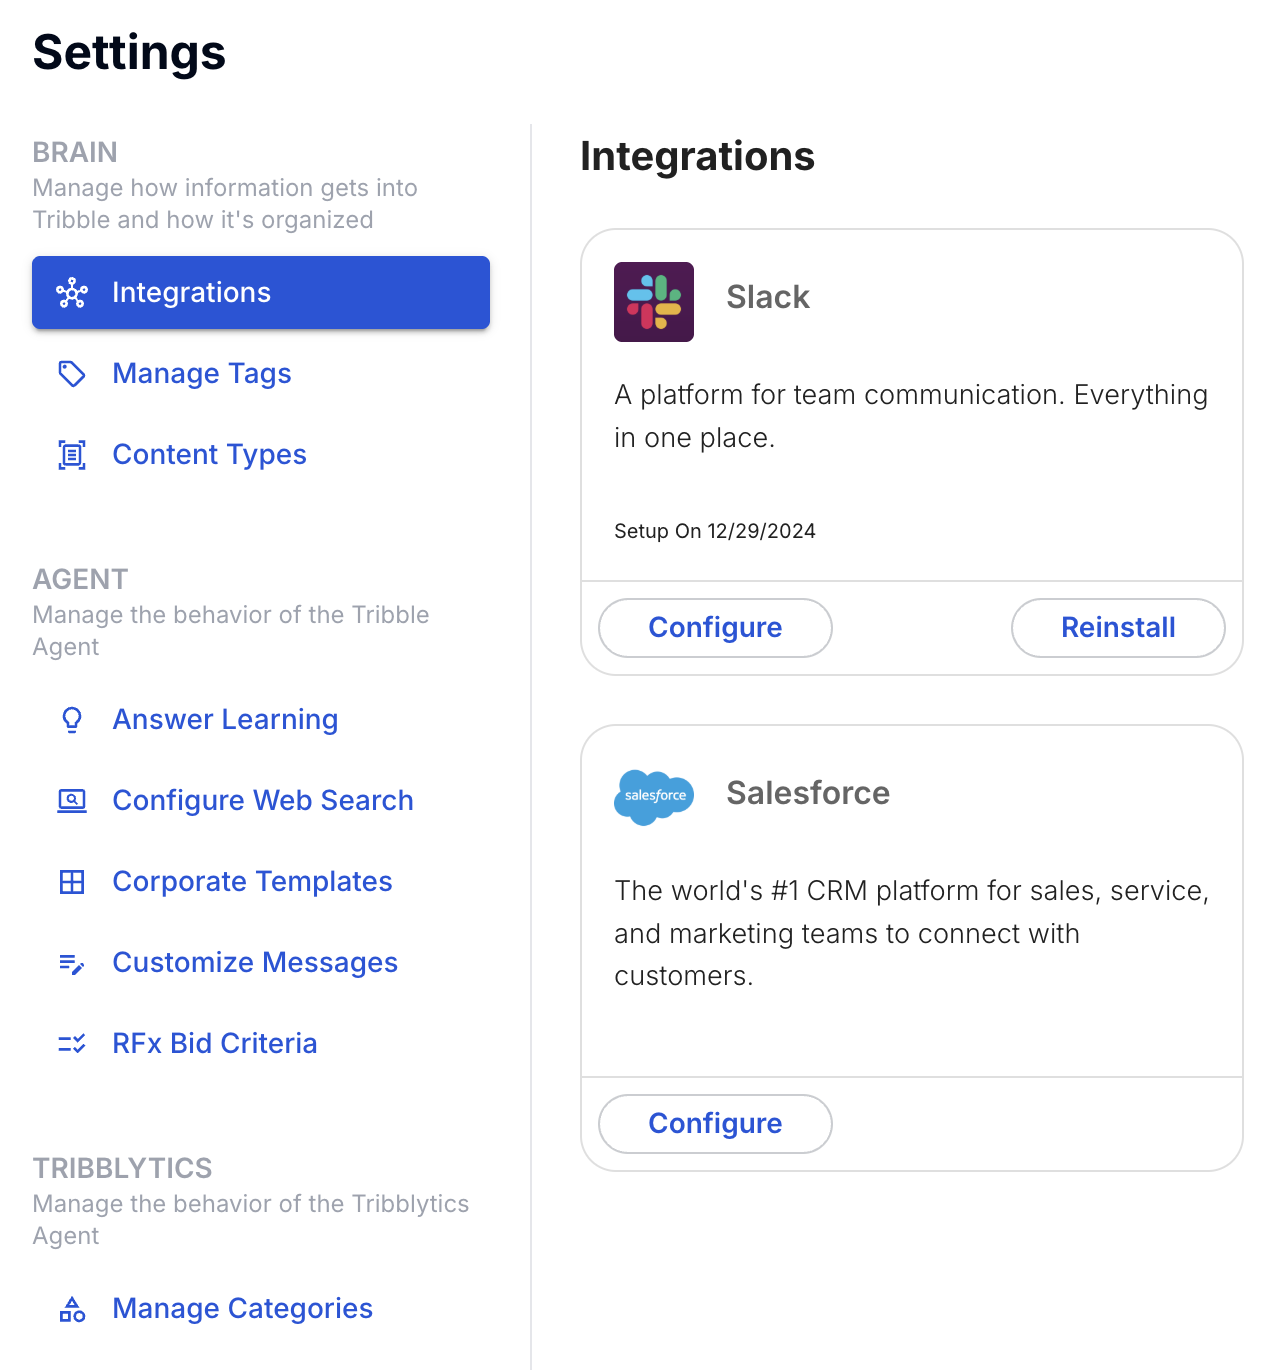Open Corporate Templates settings

[x=252, y=882]
